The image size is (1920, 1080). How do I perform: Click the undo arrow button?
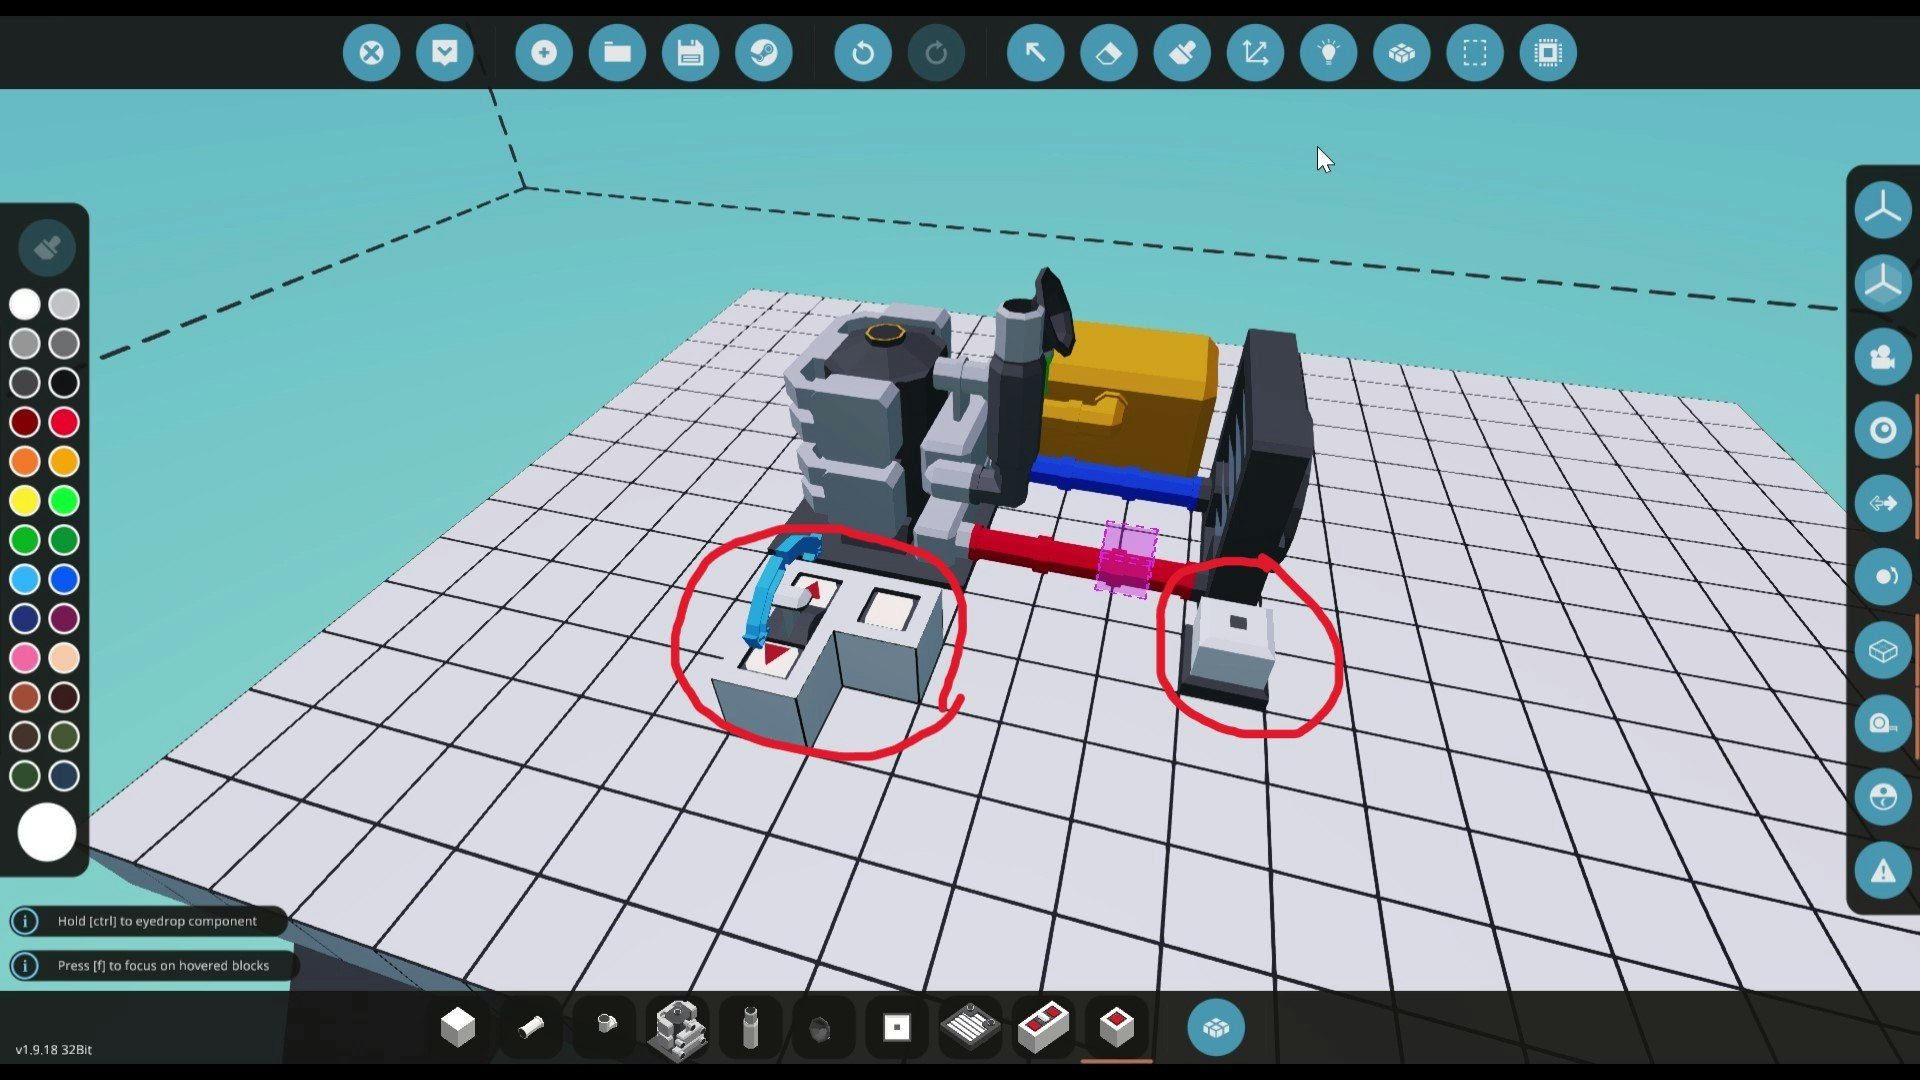[x=863, y=52]
